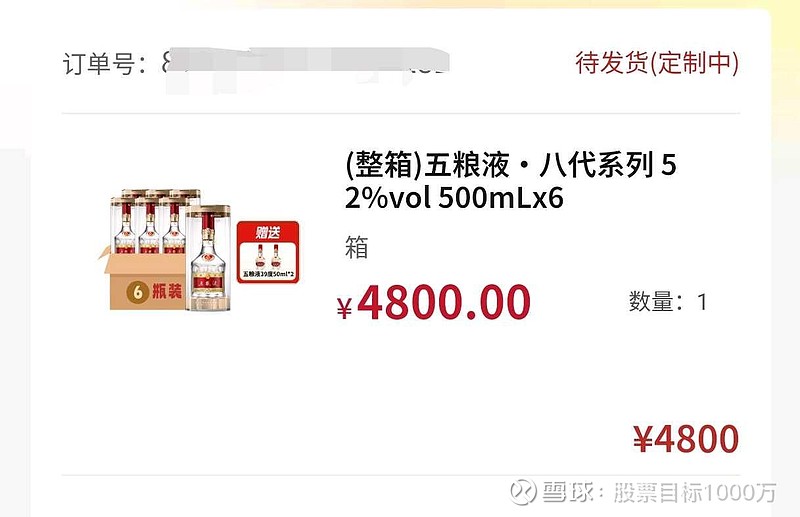Image resolution: width=800 pixels, height=517 pixels.
Task: Select the blurred order number value
Action: 305,64
